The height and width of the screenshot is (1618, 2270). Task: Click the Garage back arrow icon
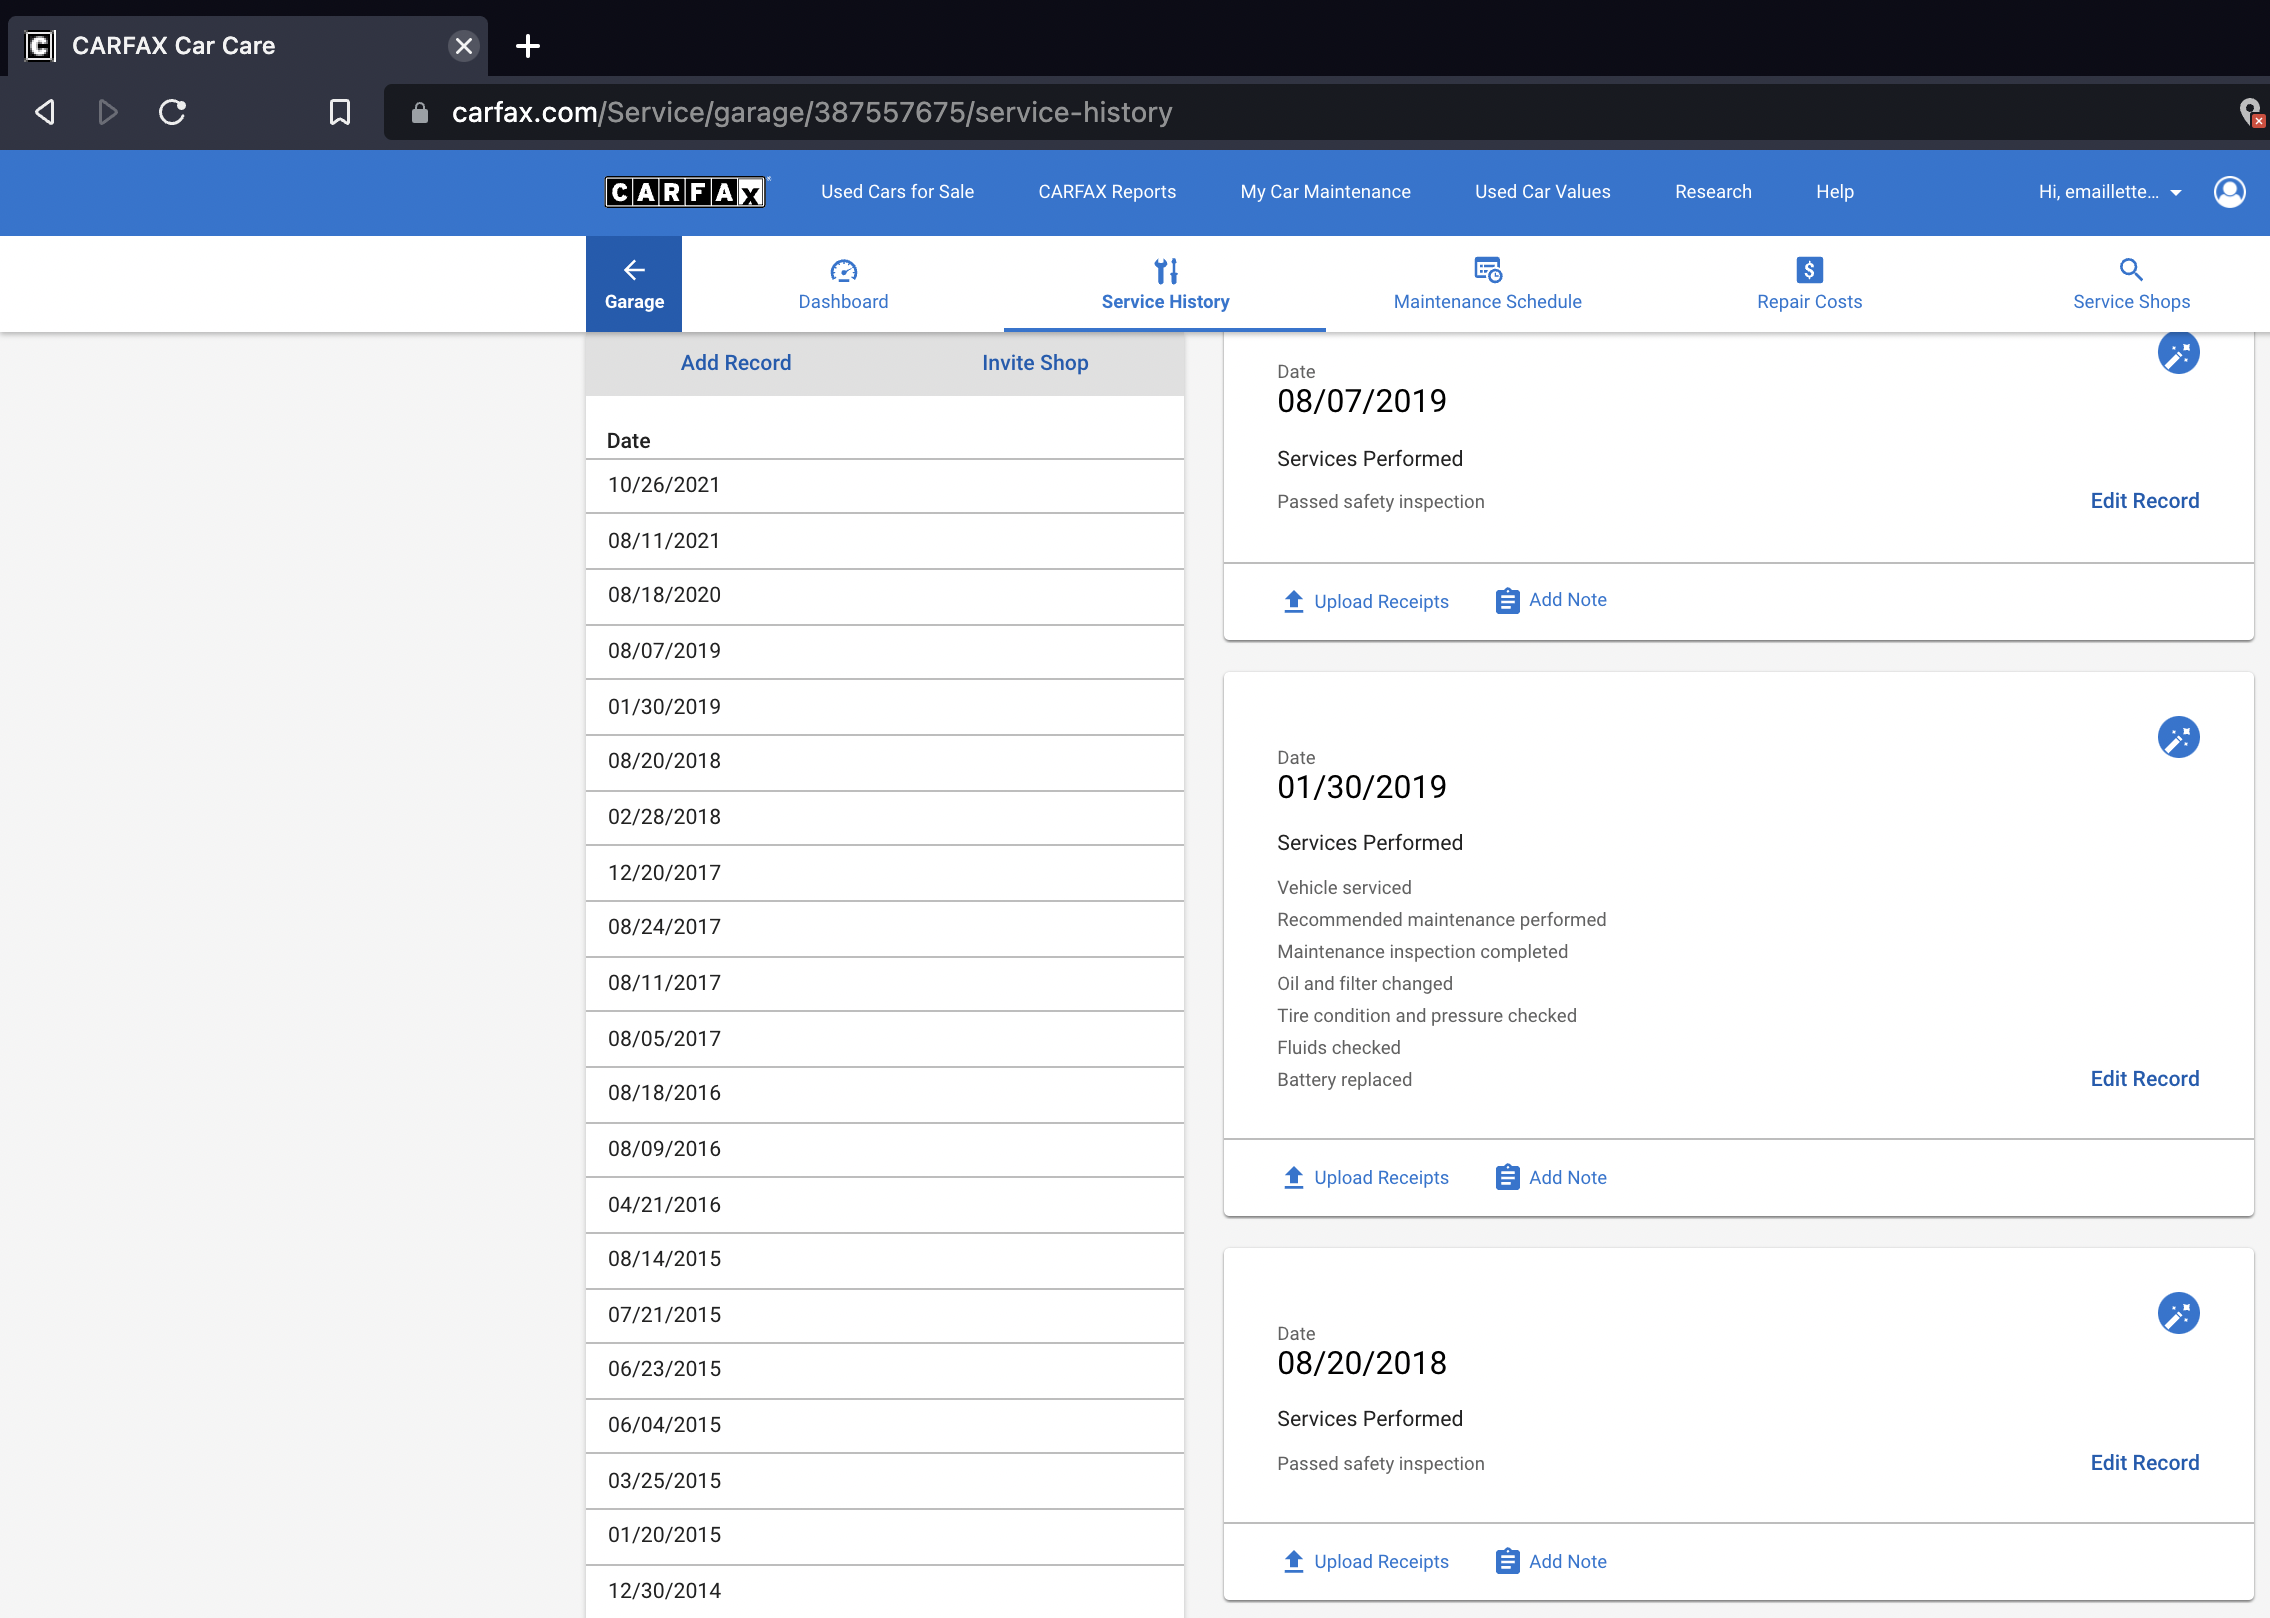click(x=634, y=269)
